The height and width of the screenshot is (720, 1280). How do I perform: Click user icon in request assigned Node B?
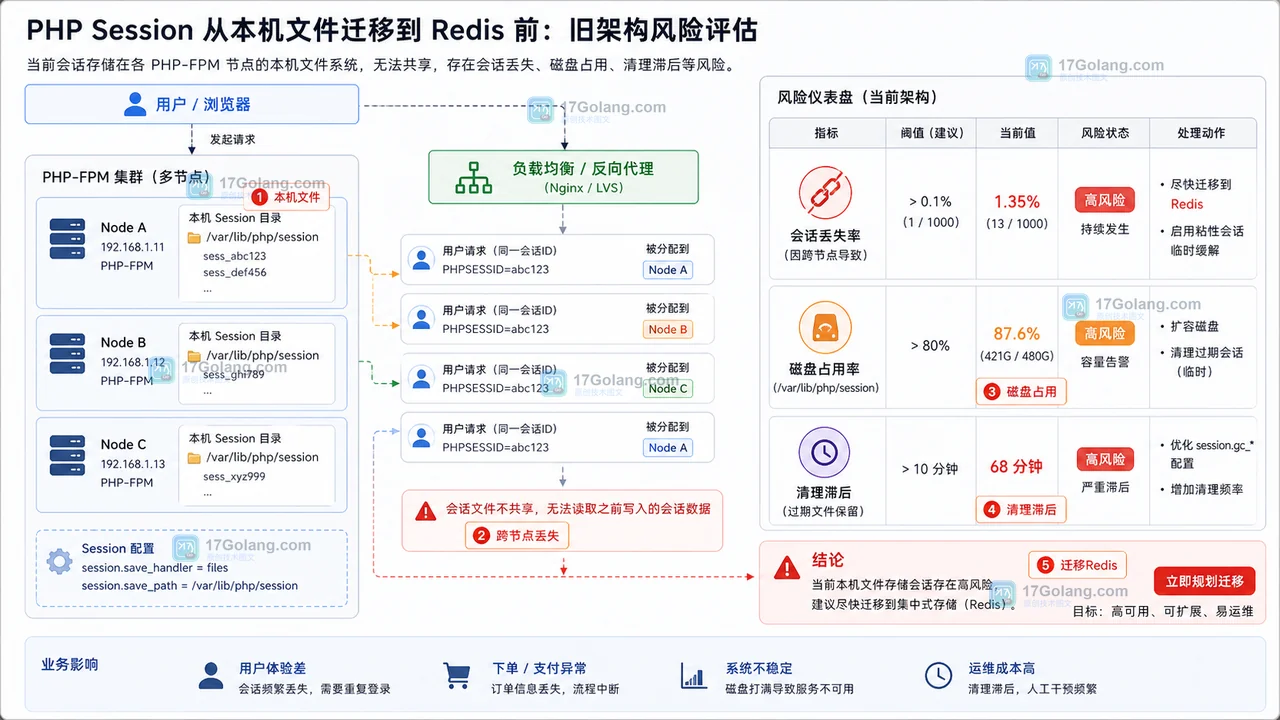422,319
